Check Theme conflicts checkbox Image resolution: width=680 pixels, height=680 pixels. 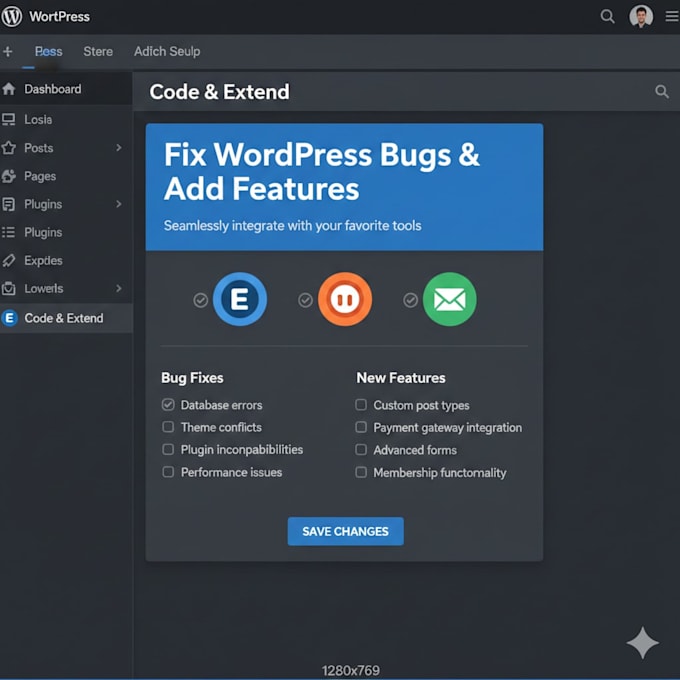[168, 427]
